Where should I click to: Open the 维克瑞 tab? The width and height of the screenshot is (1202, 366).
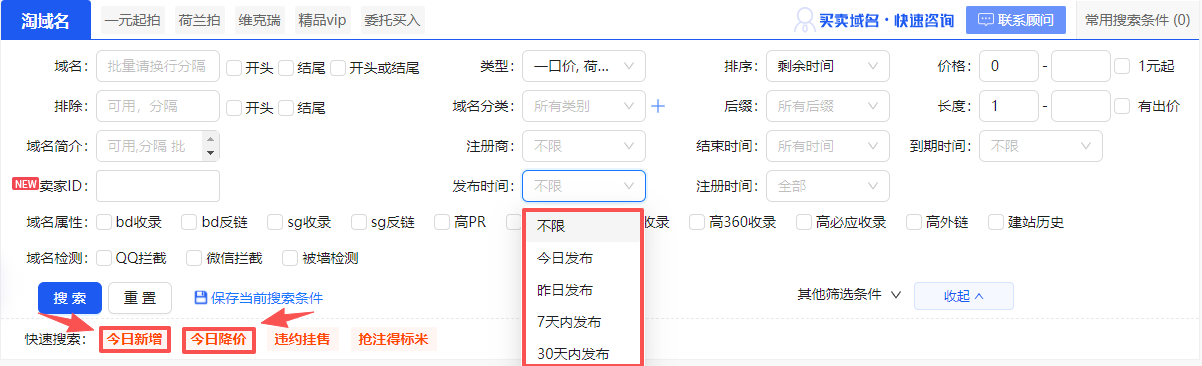(x=260, y=19)
